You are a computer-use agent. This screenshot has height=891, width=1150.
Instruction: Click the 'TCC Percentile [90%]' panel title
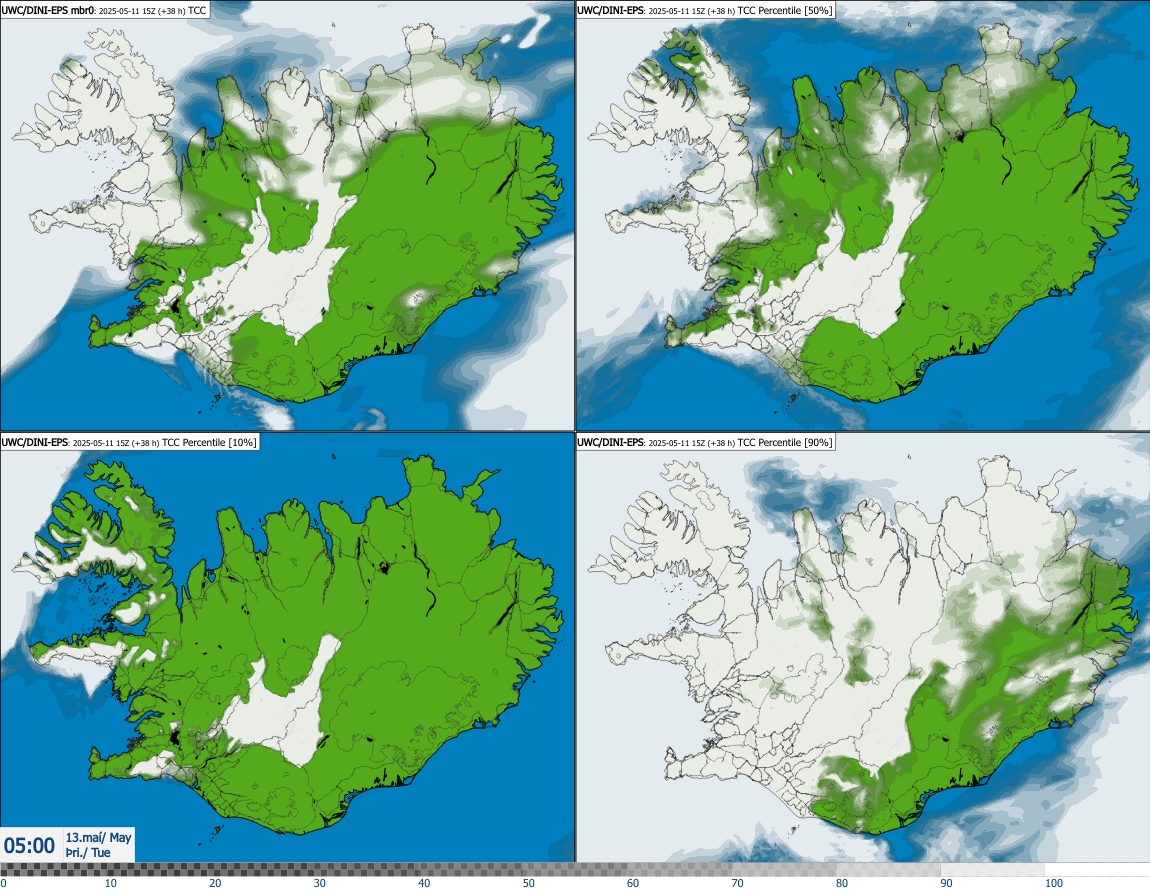(705, 442)
